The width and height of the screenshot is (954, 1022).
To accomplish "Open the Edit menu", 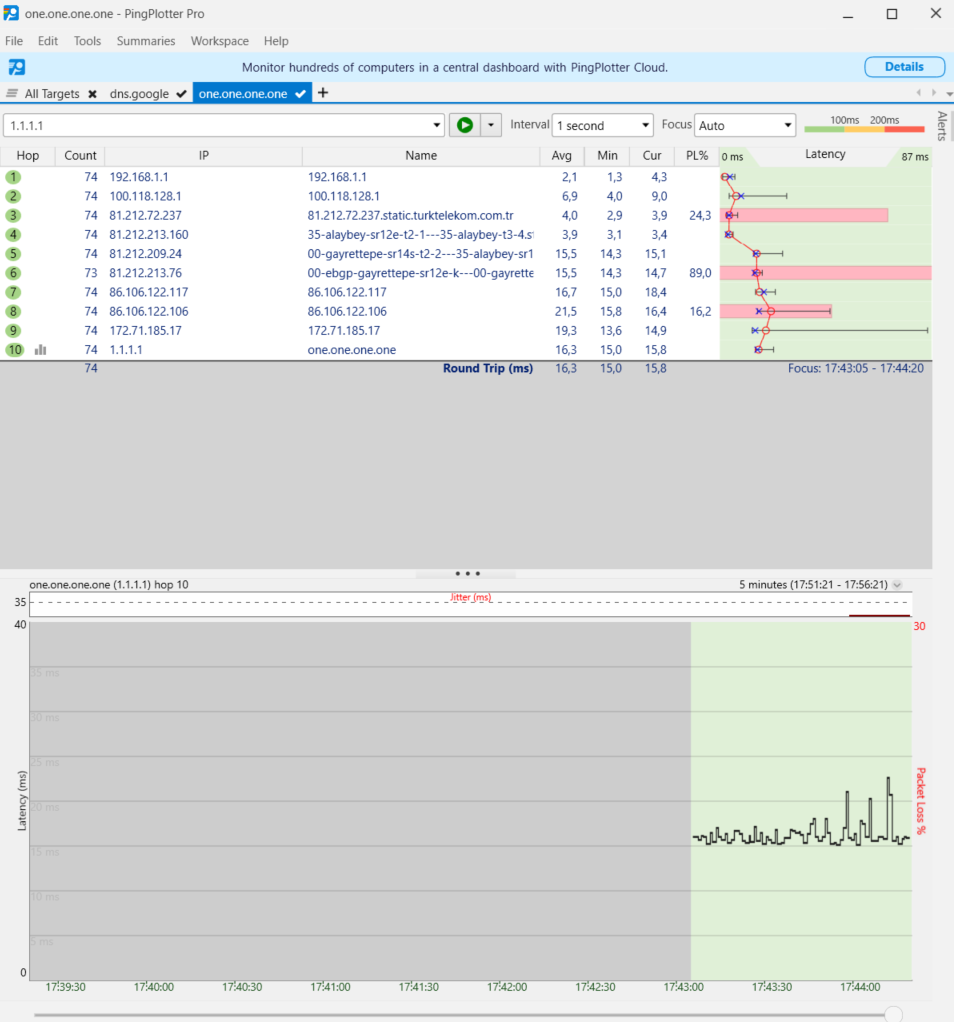I will pyautogui.click(x=48, y=41).
